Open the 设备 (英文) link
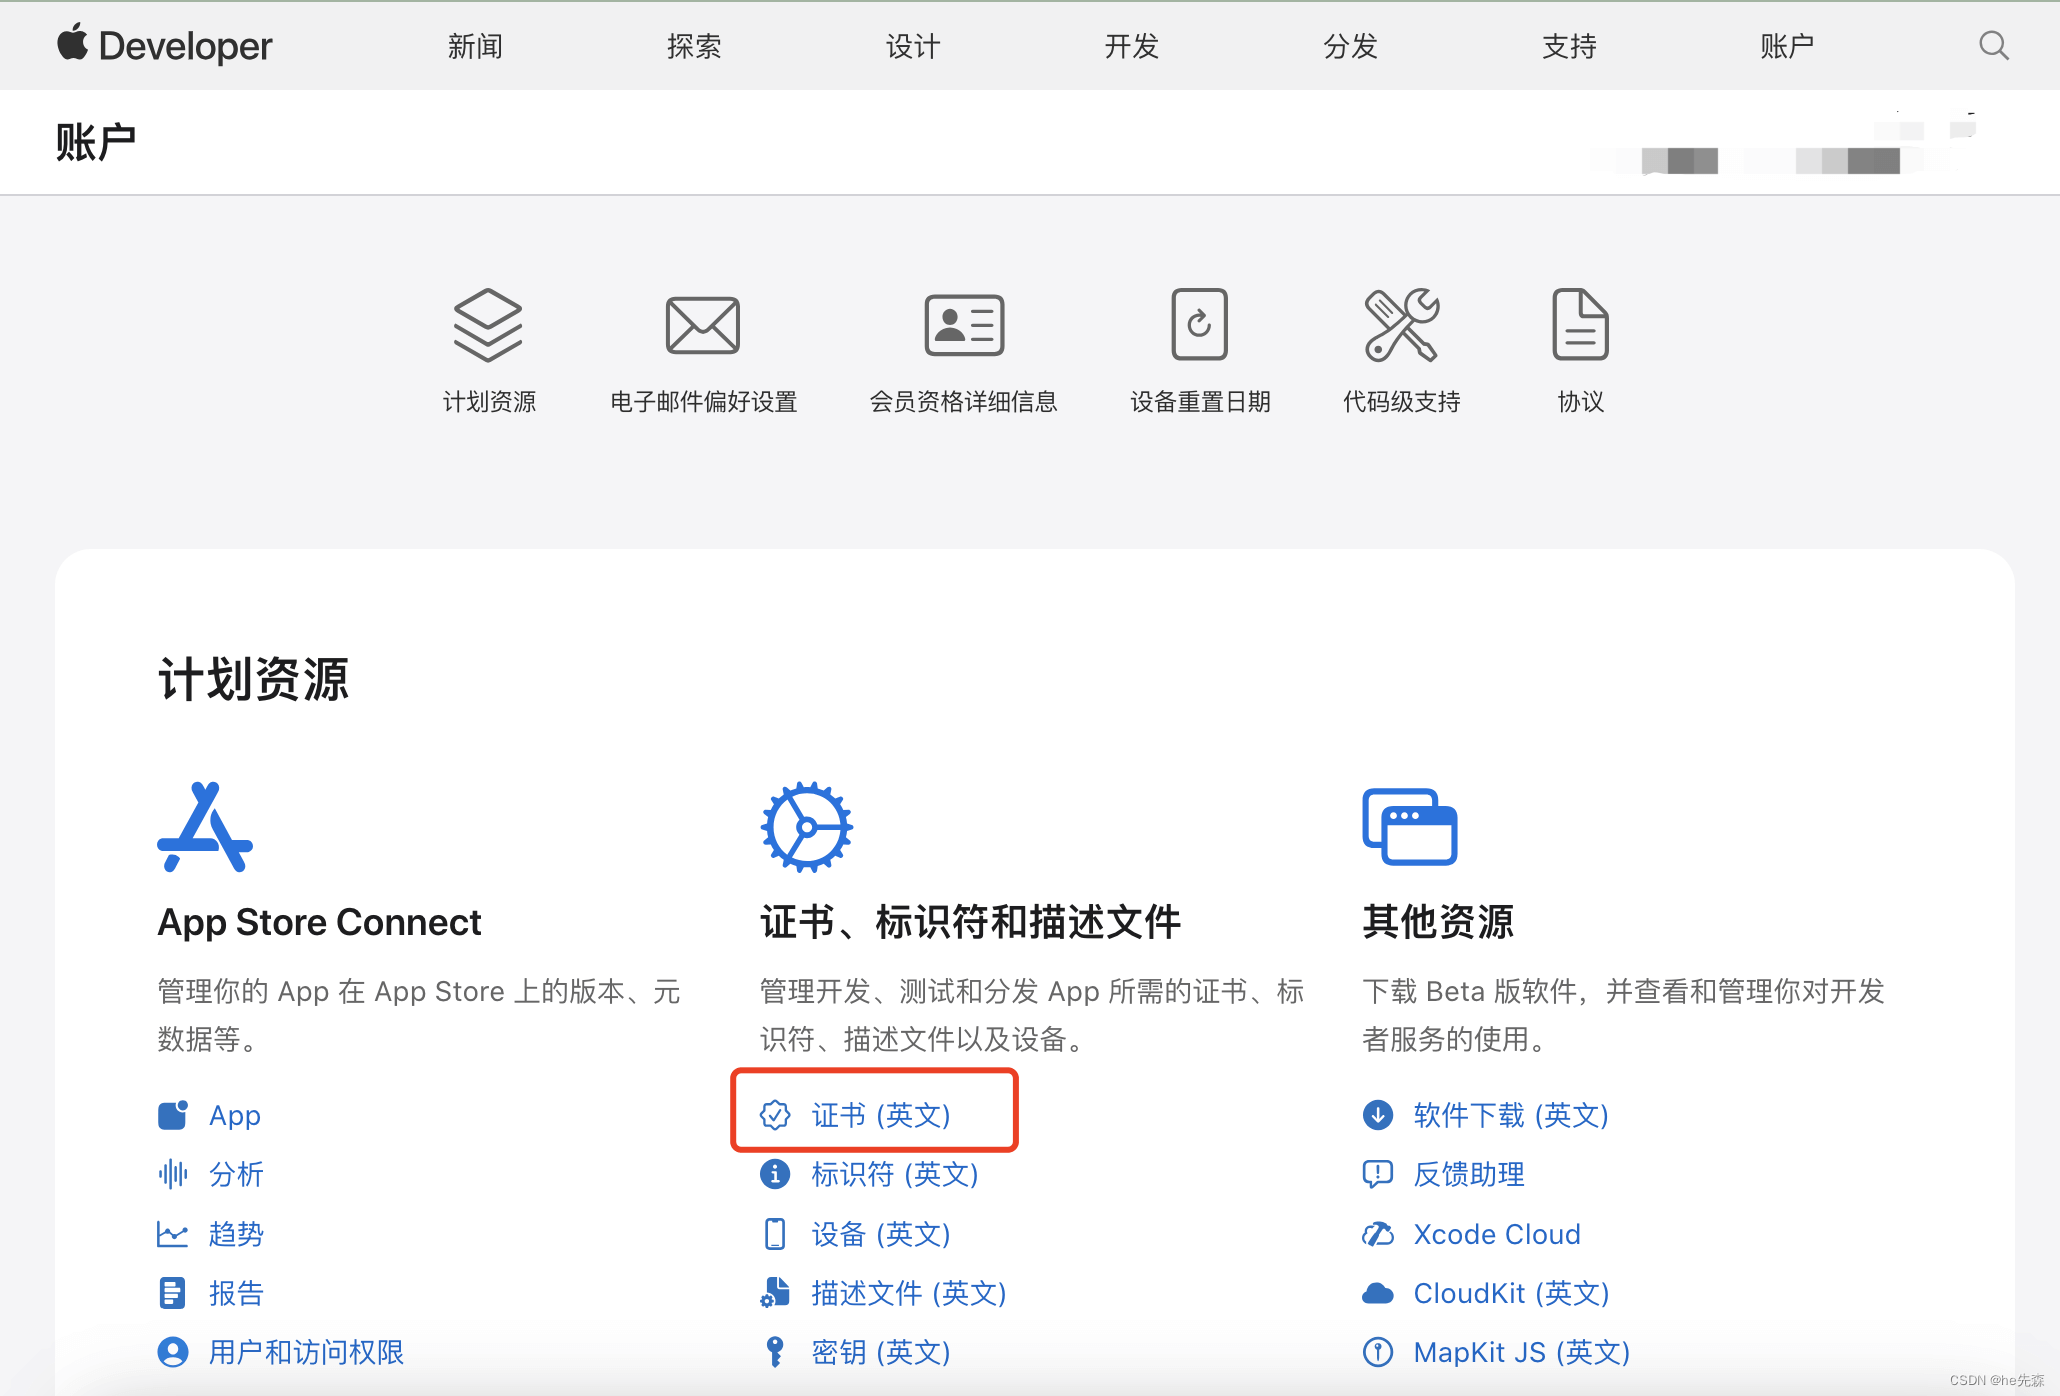Viewport: 2060px width, 1396px height. (881, 1234)
